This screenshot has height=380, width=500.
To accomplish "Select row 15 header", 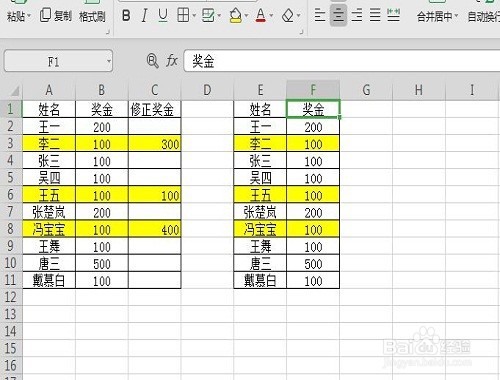I will (x=11, y=348).
